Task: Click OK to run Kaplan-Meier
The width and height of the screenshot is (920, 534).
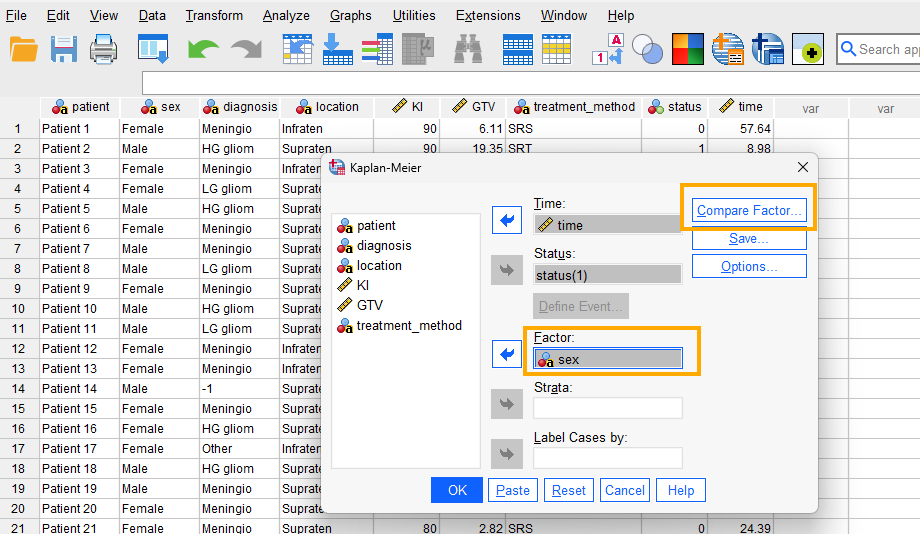Action: pyautogui.click(x=457, y=490)
